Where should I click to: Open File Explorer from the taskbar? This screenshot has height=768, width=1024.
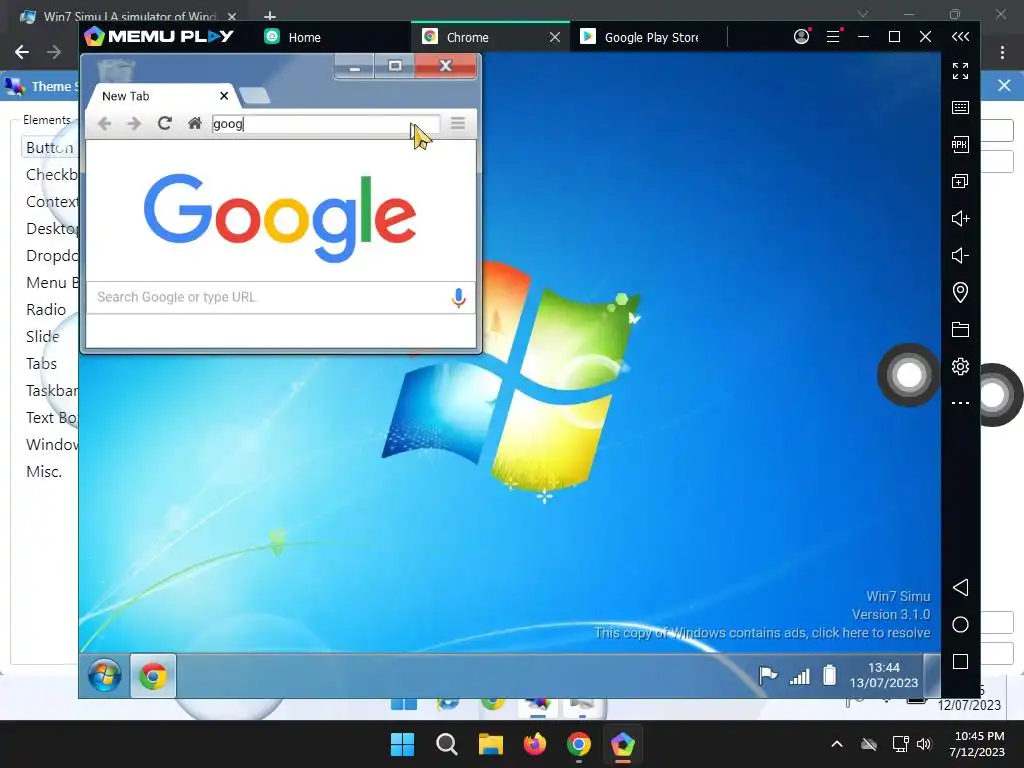tap(490, 744)
